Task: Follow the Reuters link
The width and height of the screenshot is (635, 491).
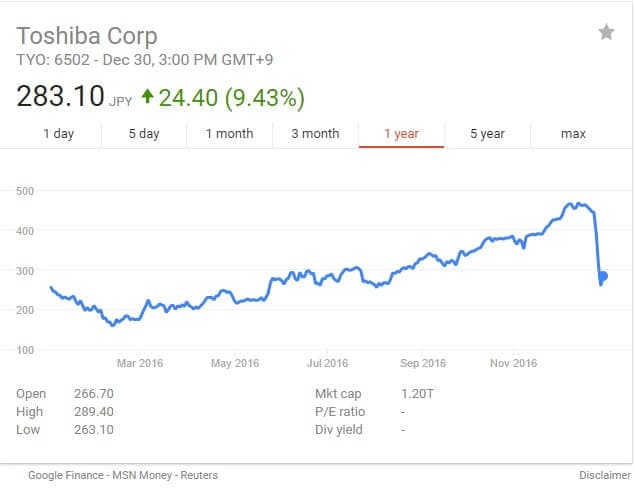Action: coord(197,475)
